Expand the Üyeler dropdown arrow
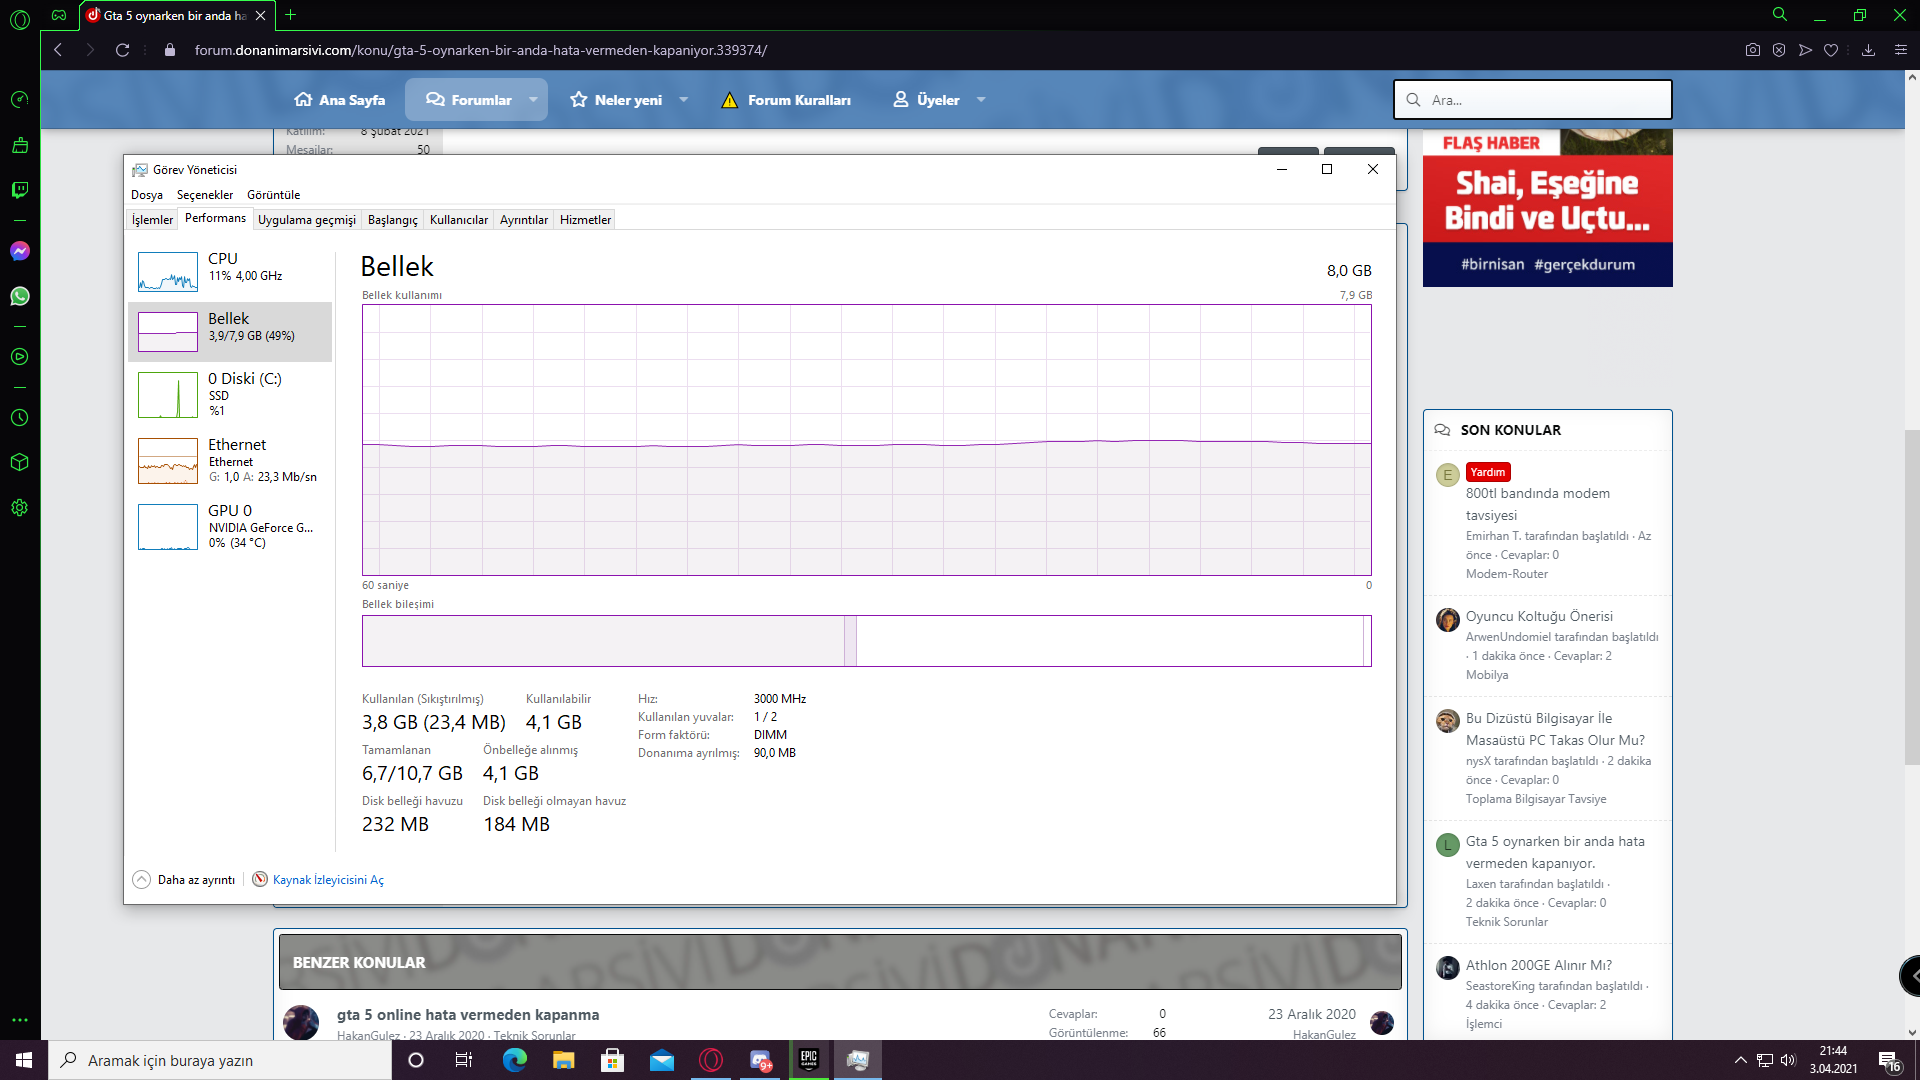 click(x=981, y=100)
